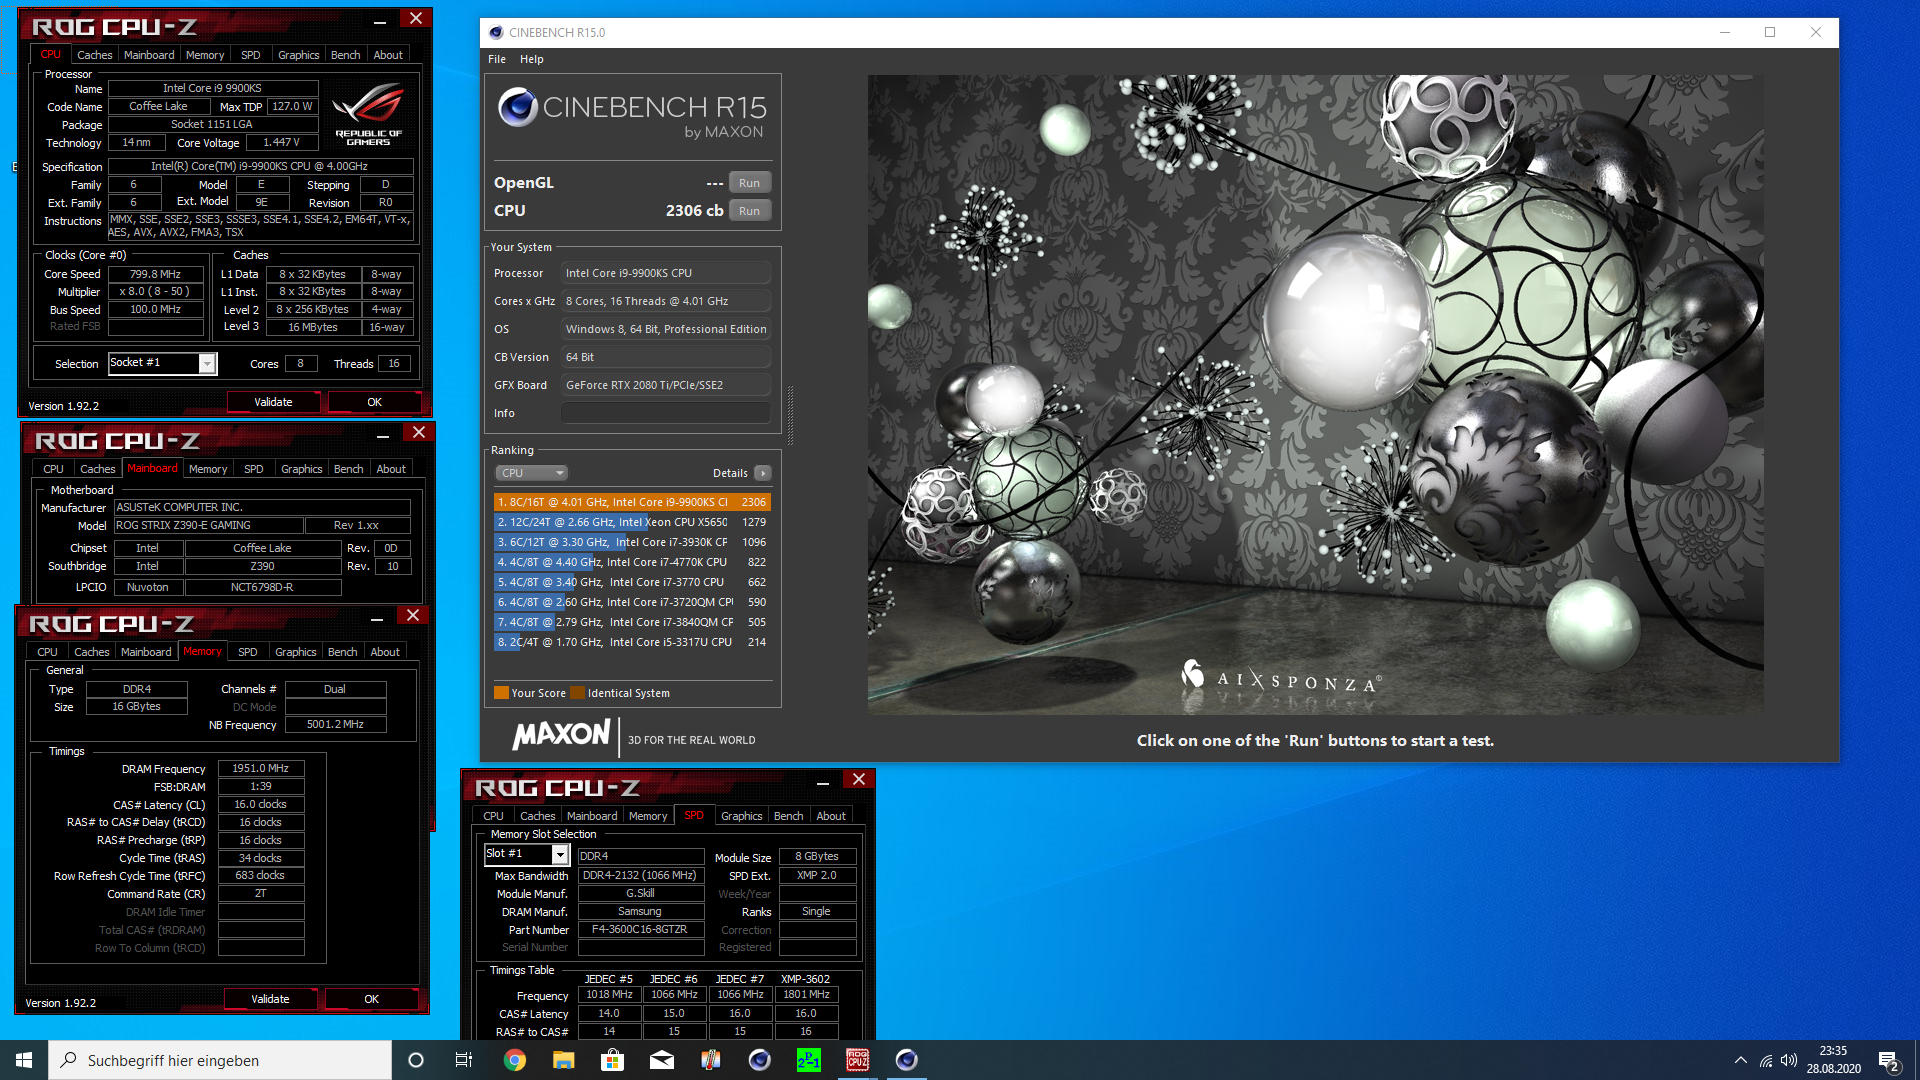Open the network status tray icon

coord(1766,1060)
